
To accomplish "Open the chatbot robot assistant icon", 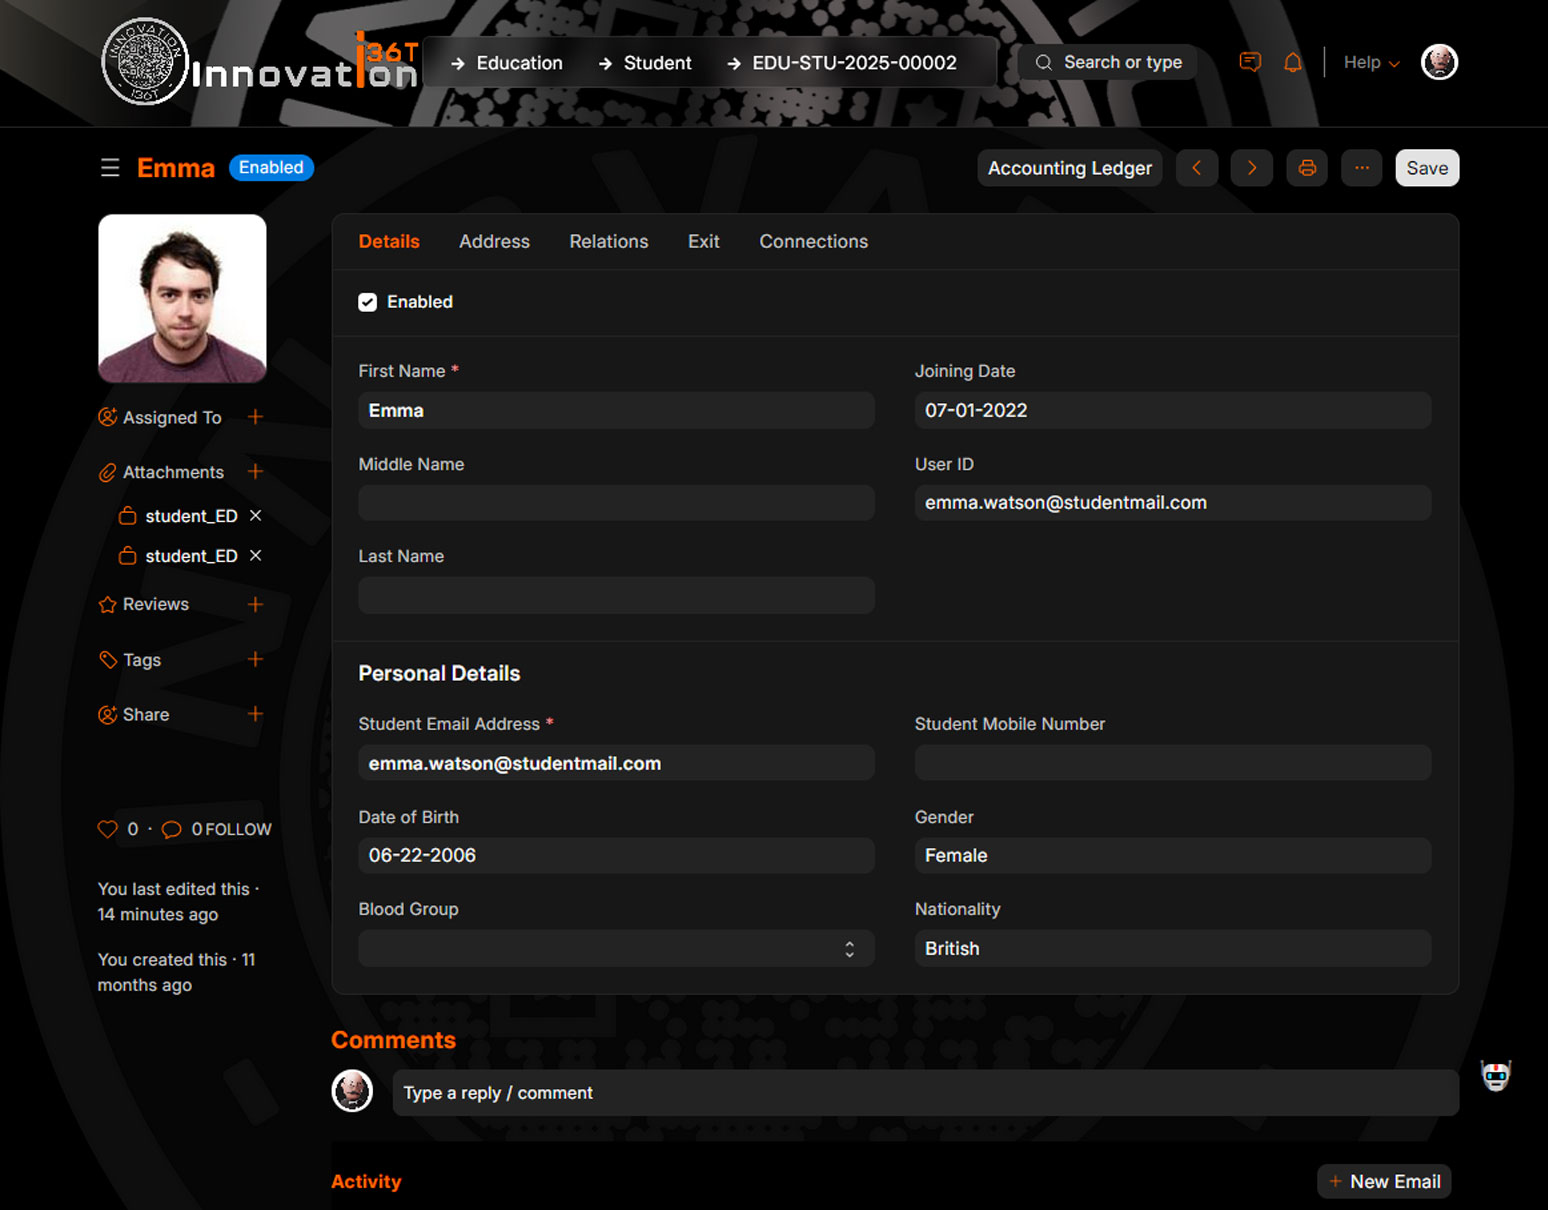I will [x=1495, y=1076].
